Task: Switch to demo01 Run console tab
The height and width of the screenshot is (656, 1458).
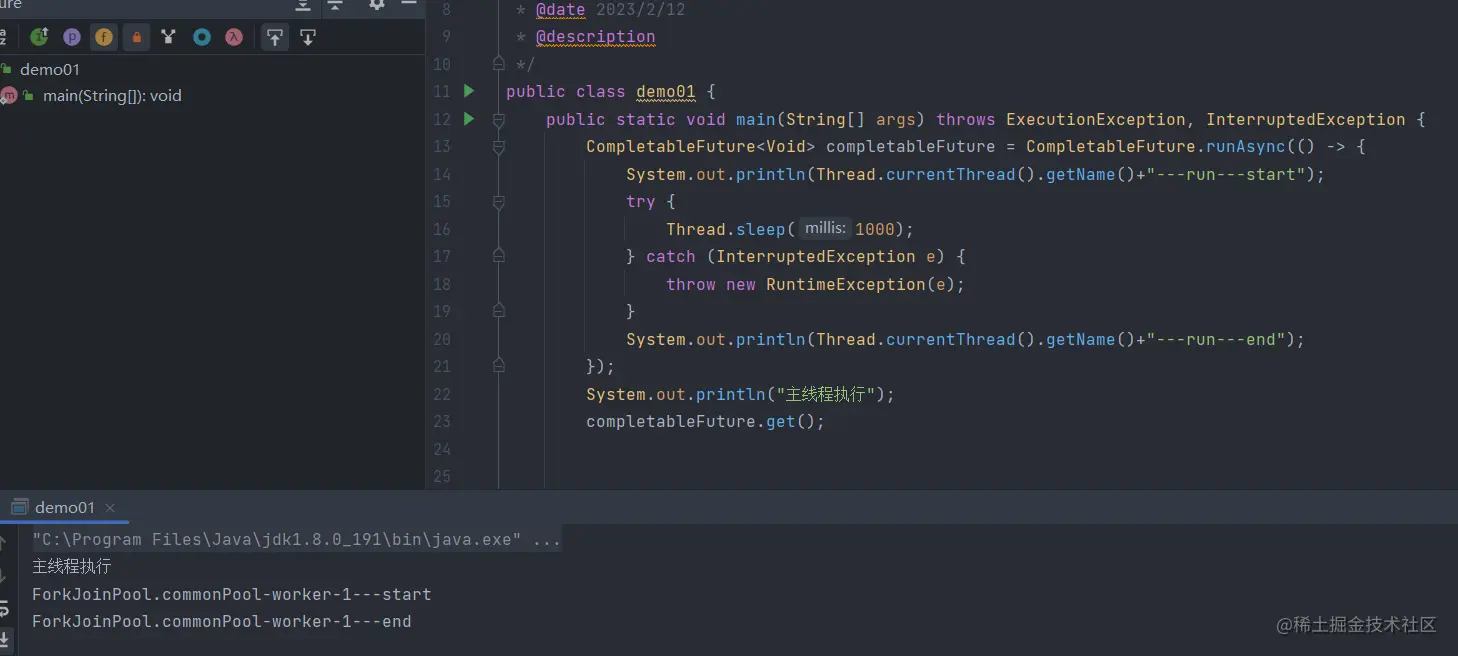Action: 65,507
